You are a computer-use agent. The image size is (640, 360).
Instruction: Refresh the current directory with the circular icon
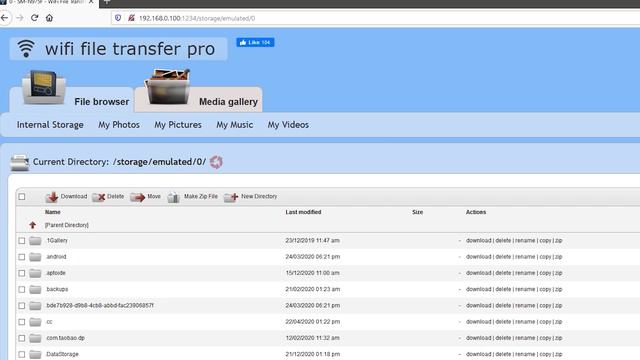(x=216, y=162)
